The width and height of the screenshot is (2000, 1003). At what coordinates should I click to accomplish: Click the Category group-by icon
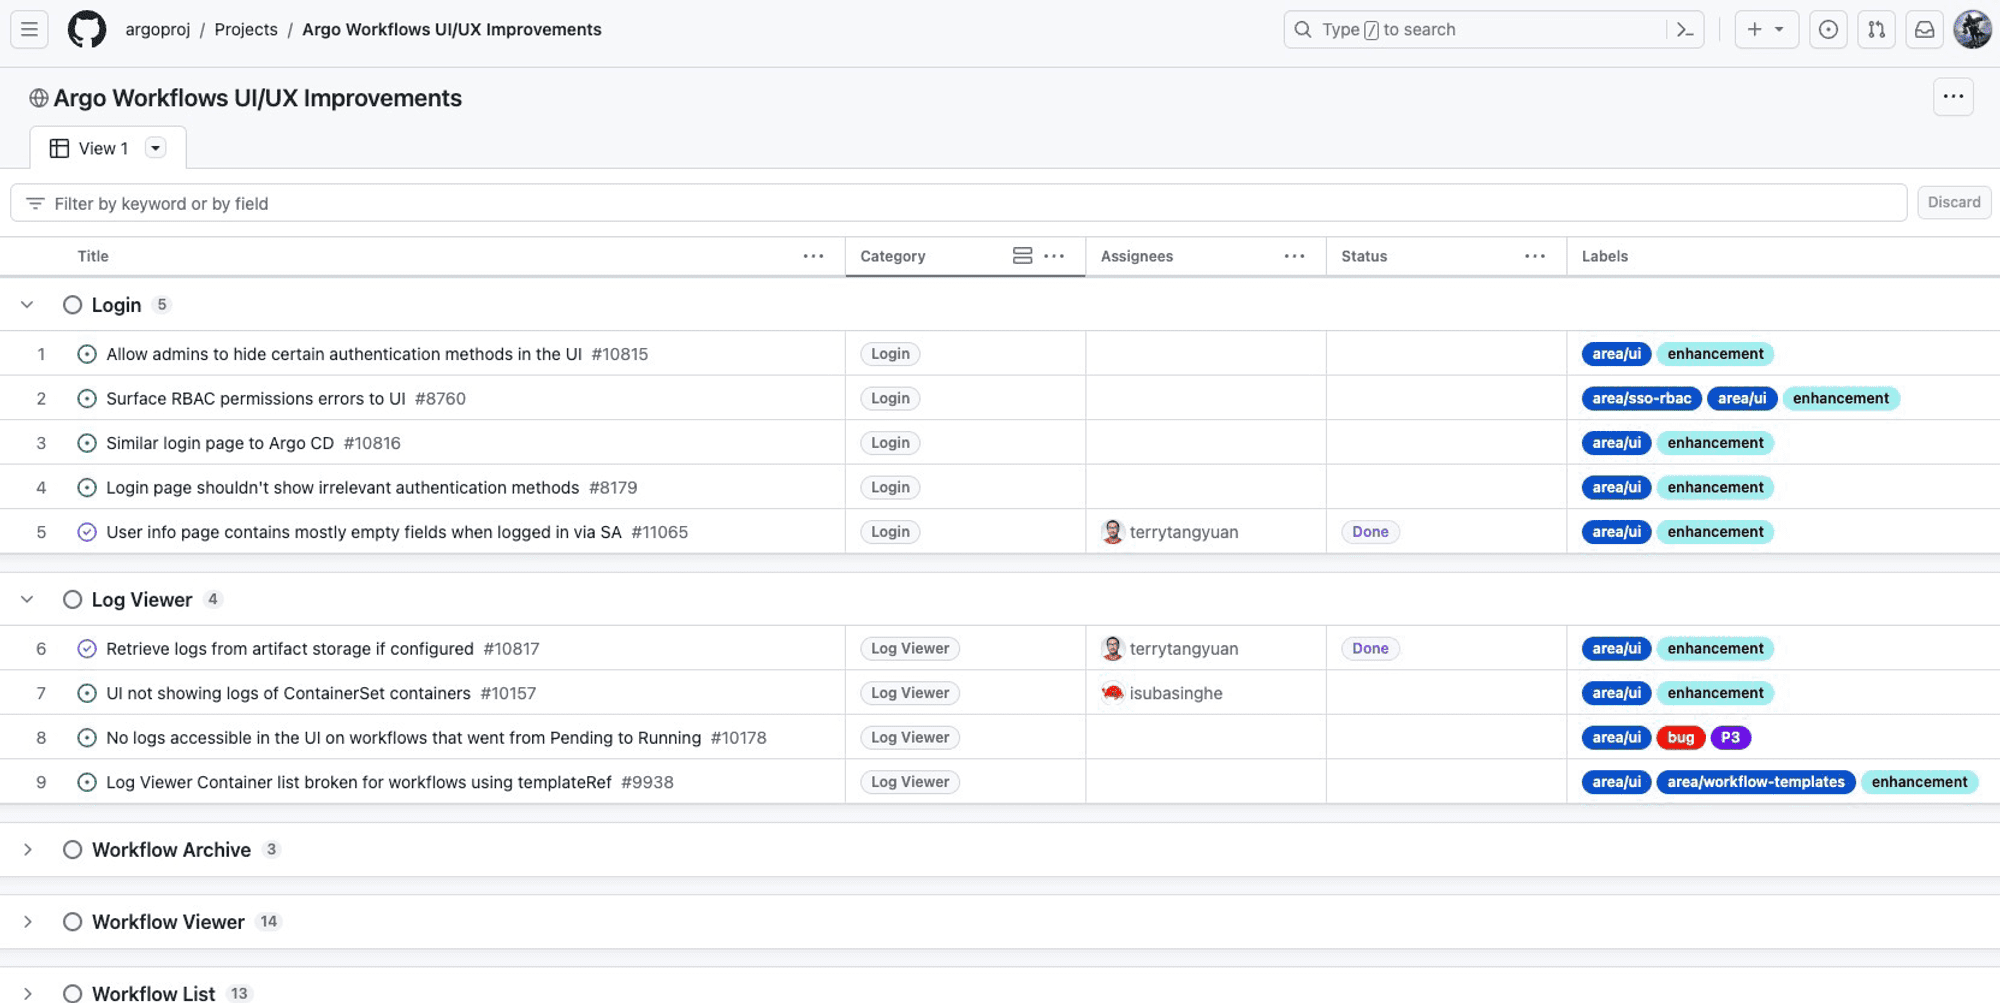(x=1022, y=256)
